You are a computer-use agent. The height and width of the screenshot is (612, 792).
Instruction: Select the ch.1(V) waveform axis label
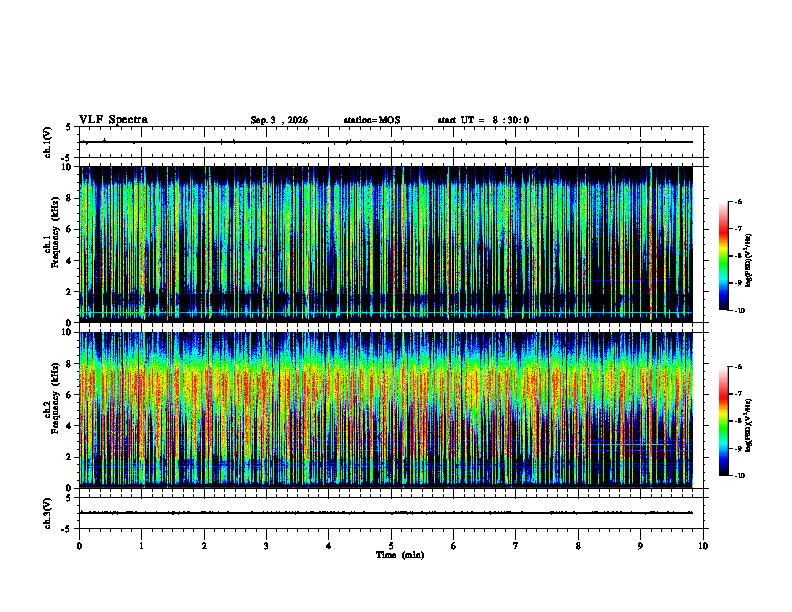(x=48, y=142)
